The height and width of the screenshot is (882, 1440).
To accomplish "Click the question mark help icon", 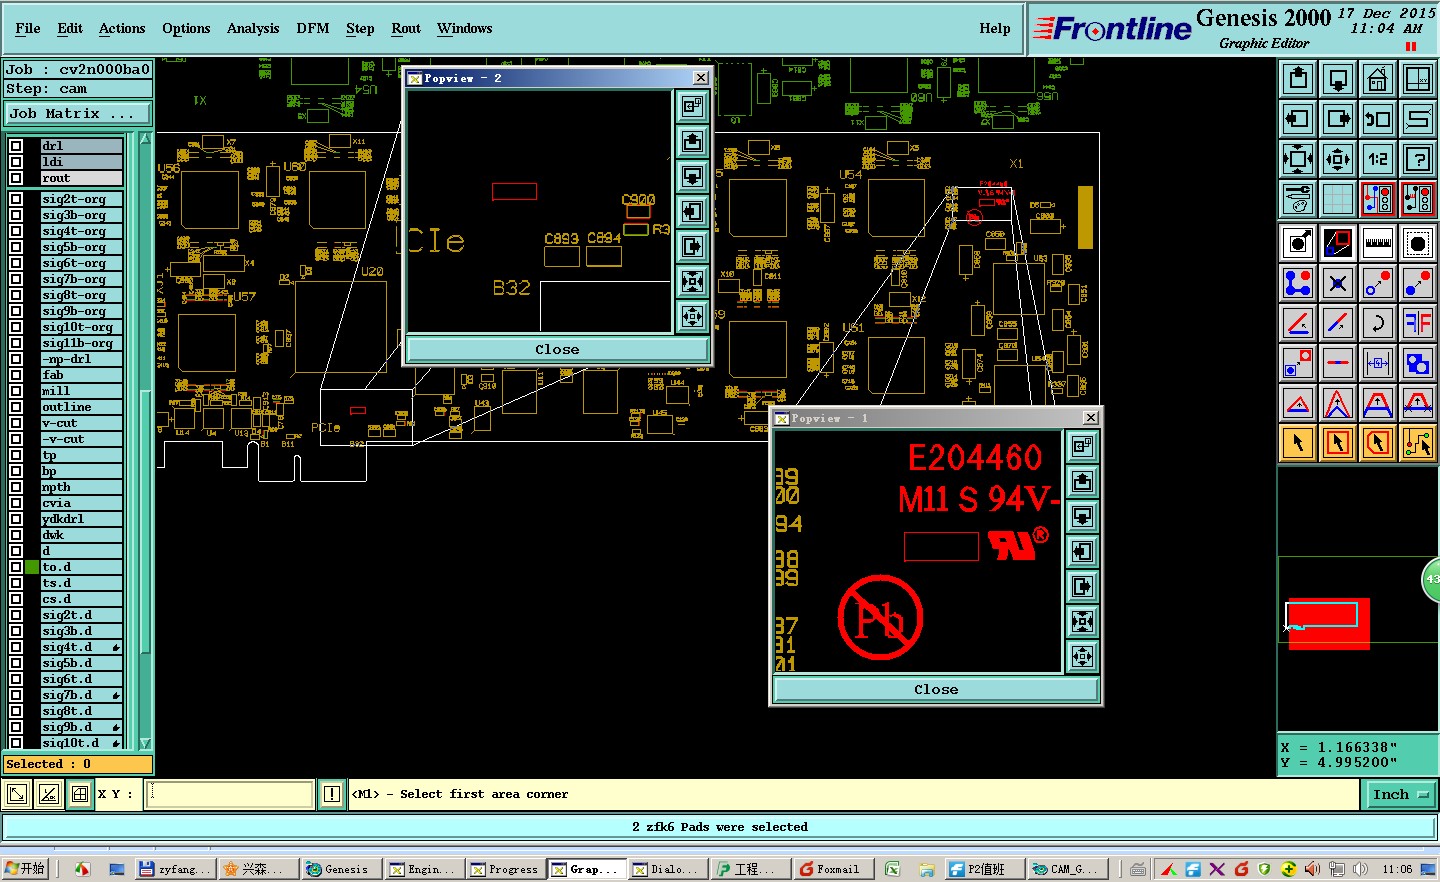I will coord(1418,158).
